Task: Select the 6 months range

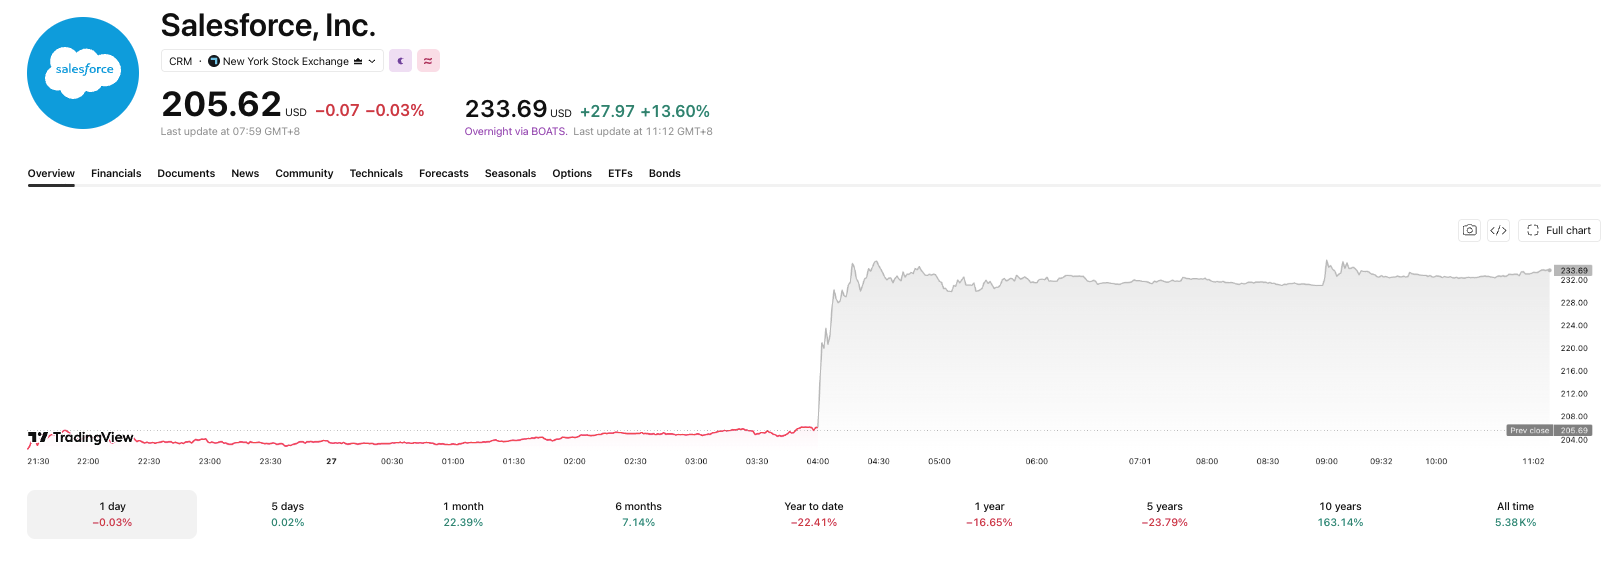Action: pos(638,514)
